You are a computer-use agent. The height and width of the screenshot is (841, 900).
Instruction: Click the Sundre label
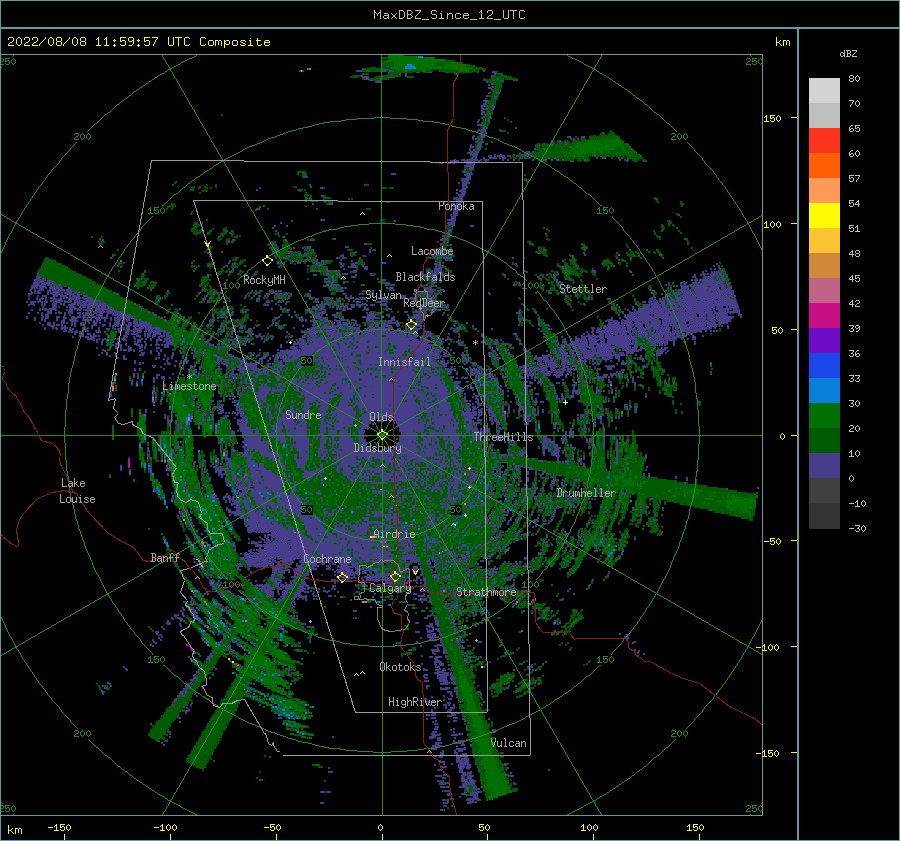pyautogui.click(x=303, y=414)
